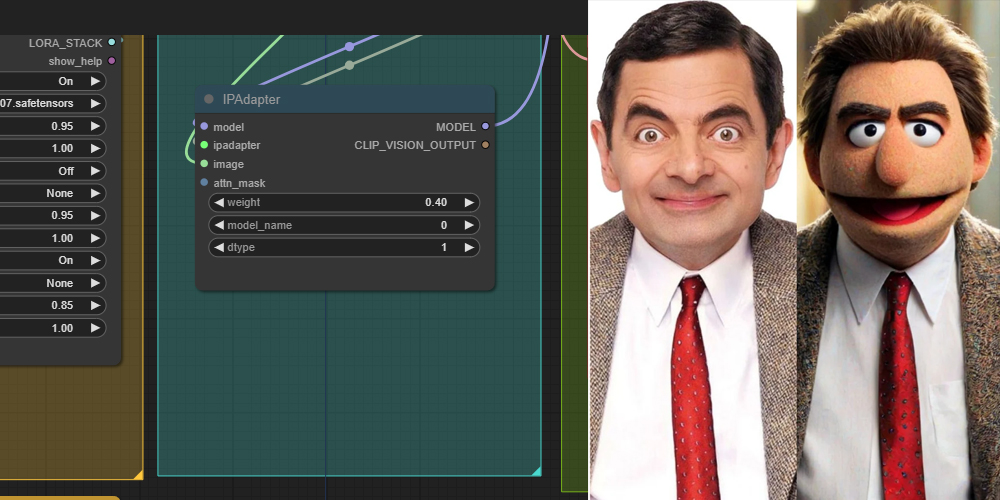
Task: Click the generated puppet image
Action: coord(899,250)
